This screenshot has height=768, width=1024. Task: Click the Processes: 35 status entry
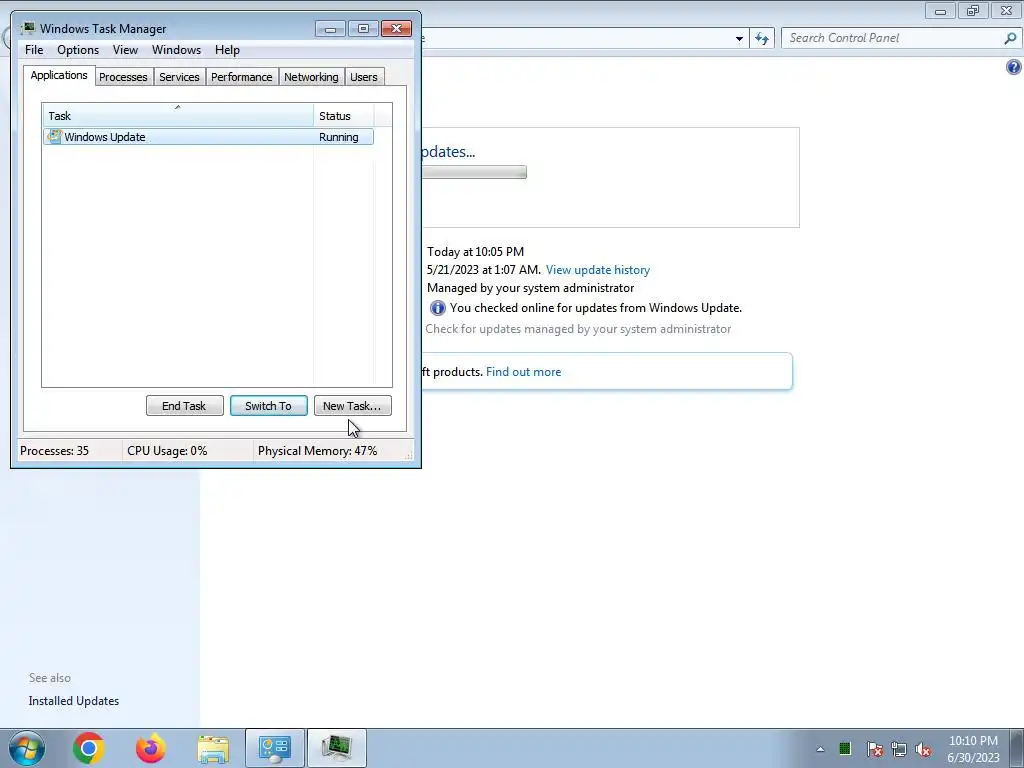(54, 451)
